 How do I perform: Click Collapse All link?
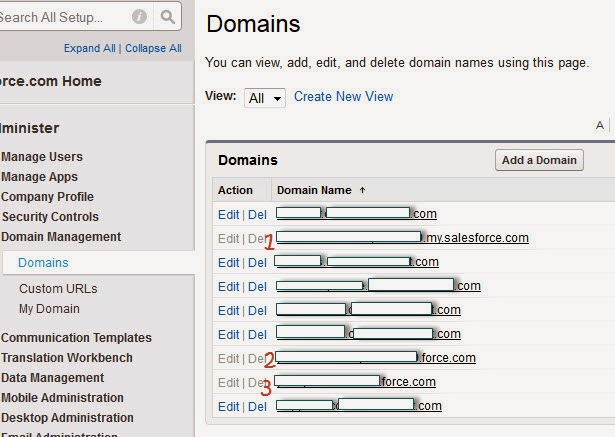point(153,48)
